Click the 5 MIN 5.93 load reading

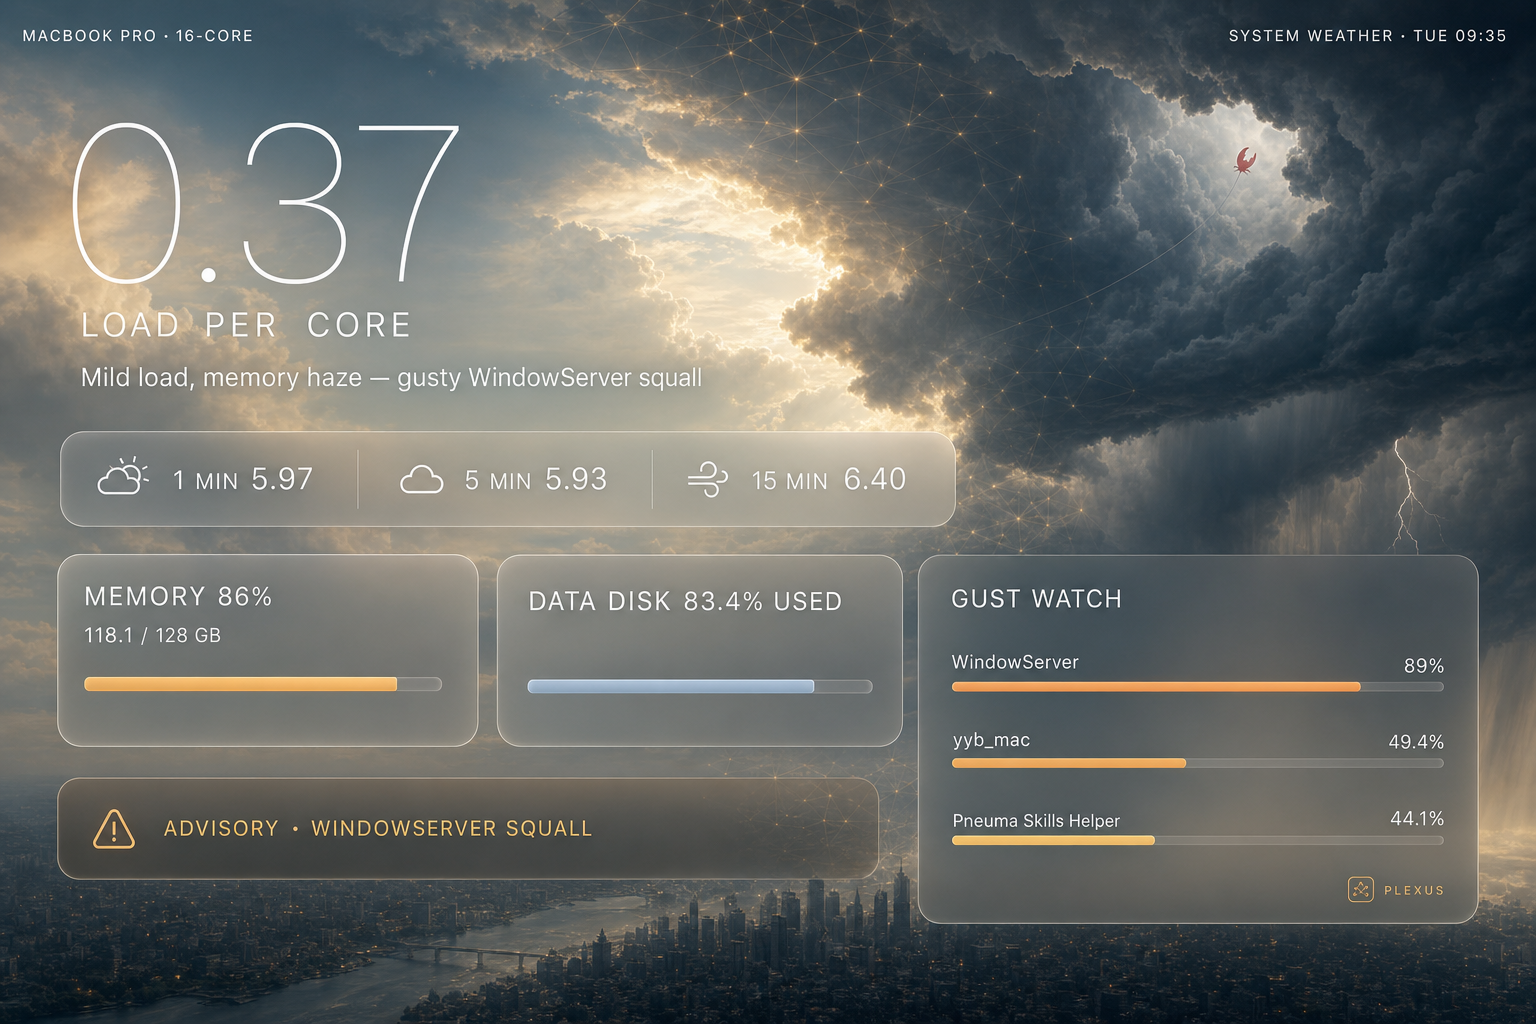tap(535, 480)
